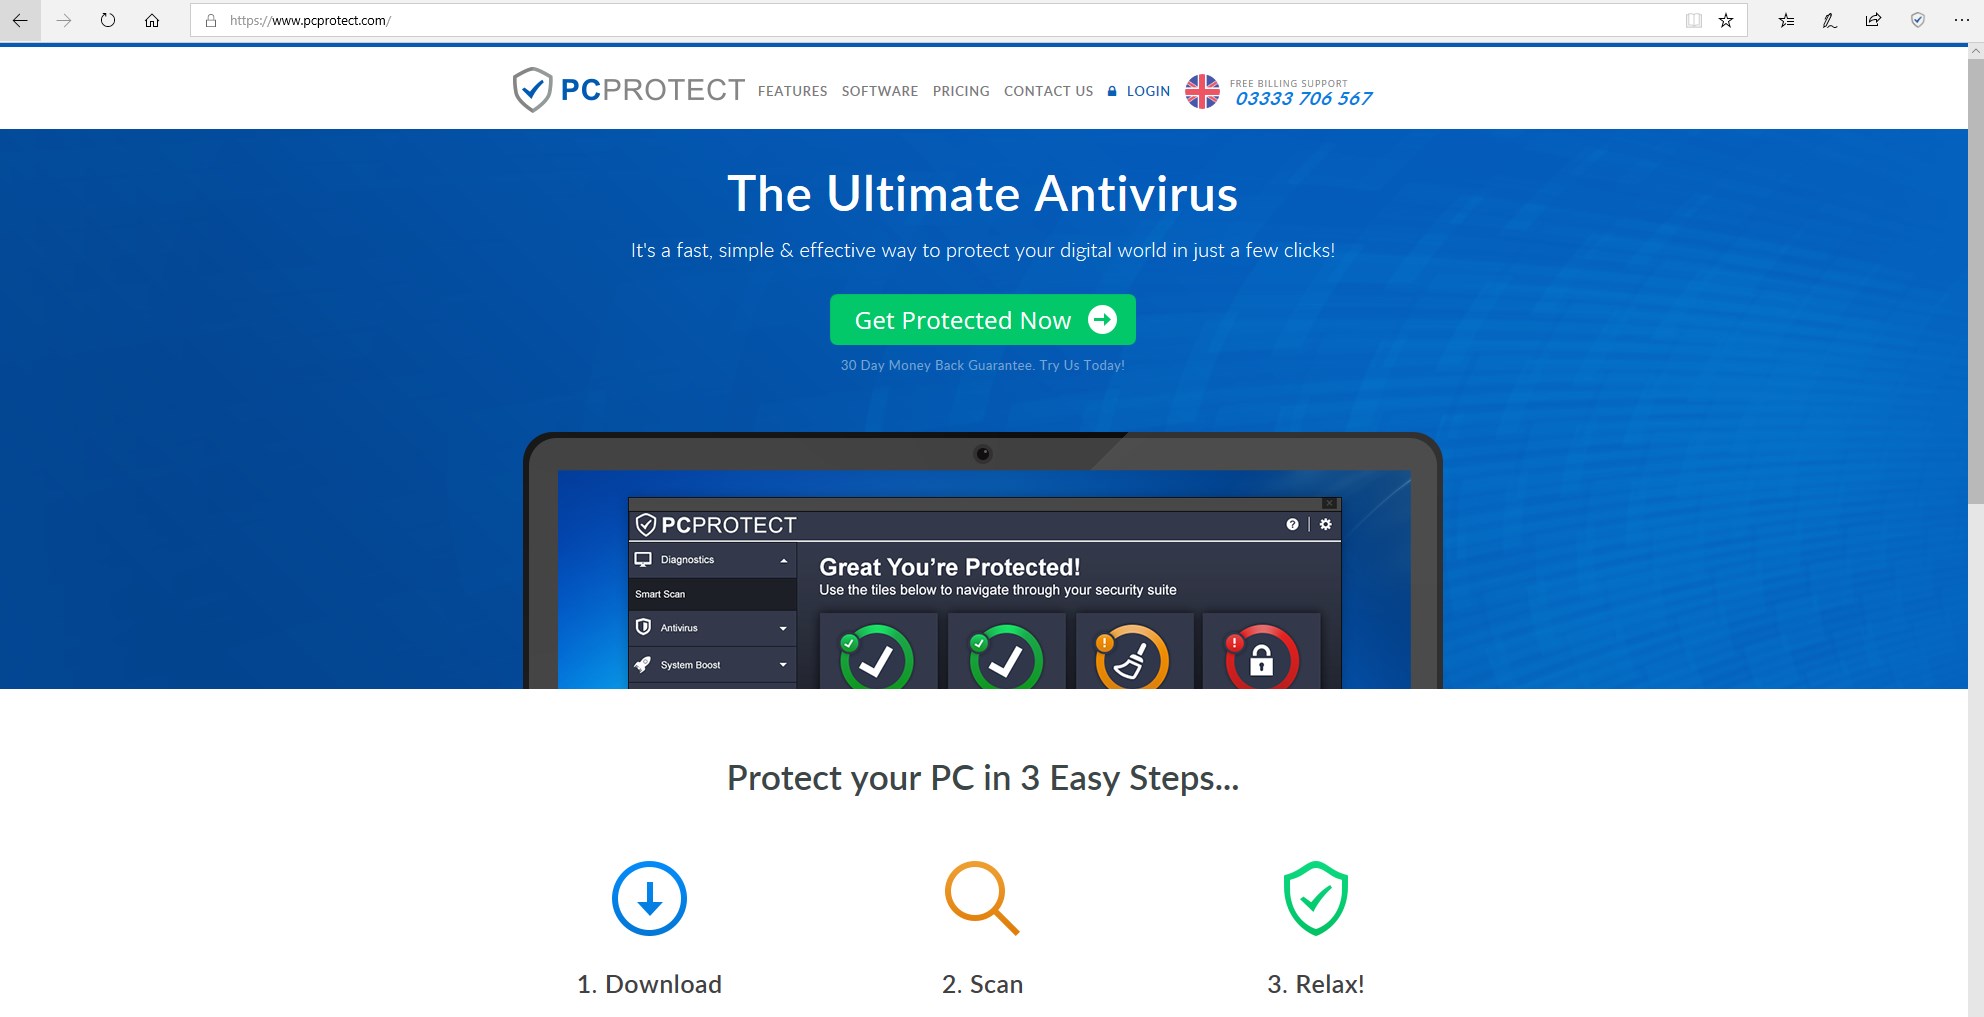The image size is (1984, 1017).
Task: Open the browser Share icon
Action: point(1873,20)
